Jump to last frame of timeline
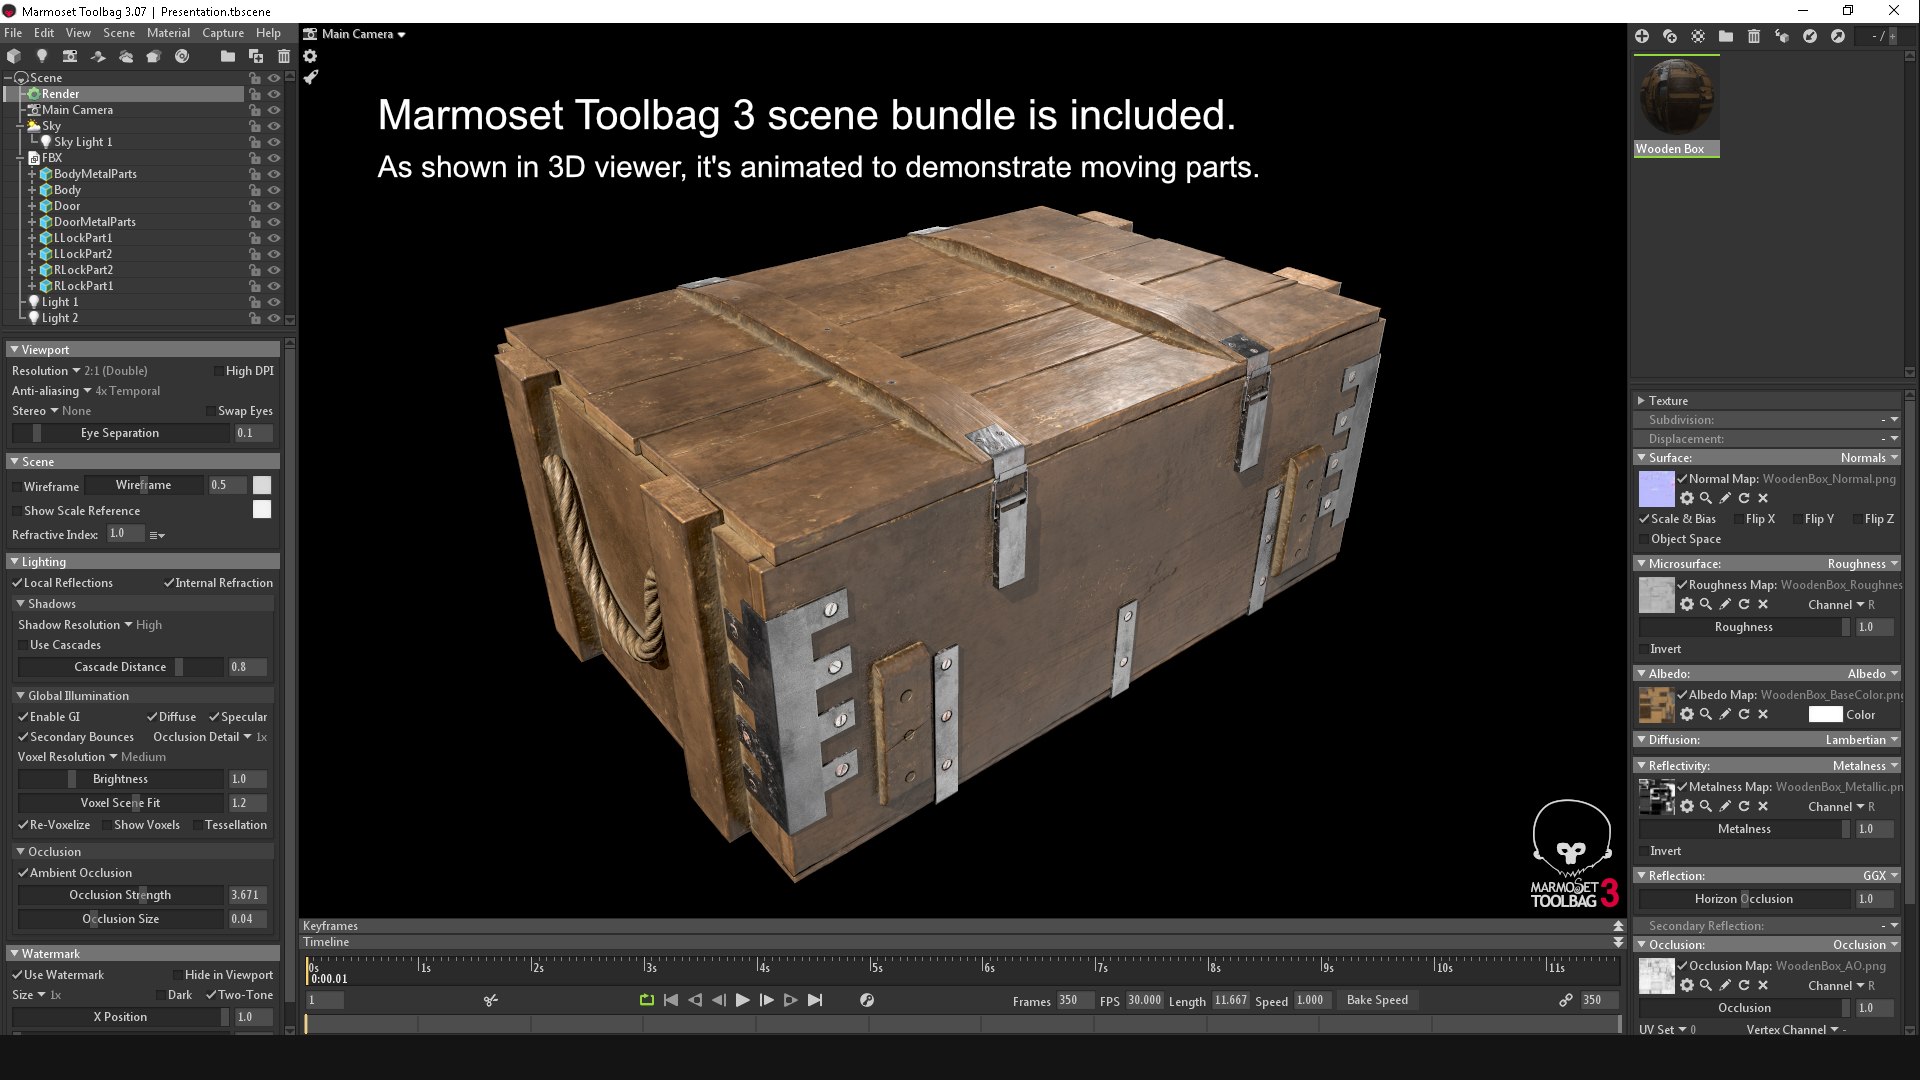This screenshot has width=1920, height=1080. (815, 1000)
